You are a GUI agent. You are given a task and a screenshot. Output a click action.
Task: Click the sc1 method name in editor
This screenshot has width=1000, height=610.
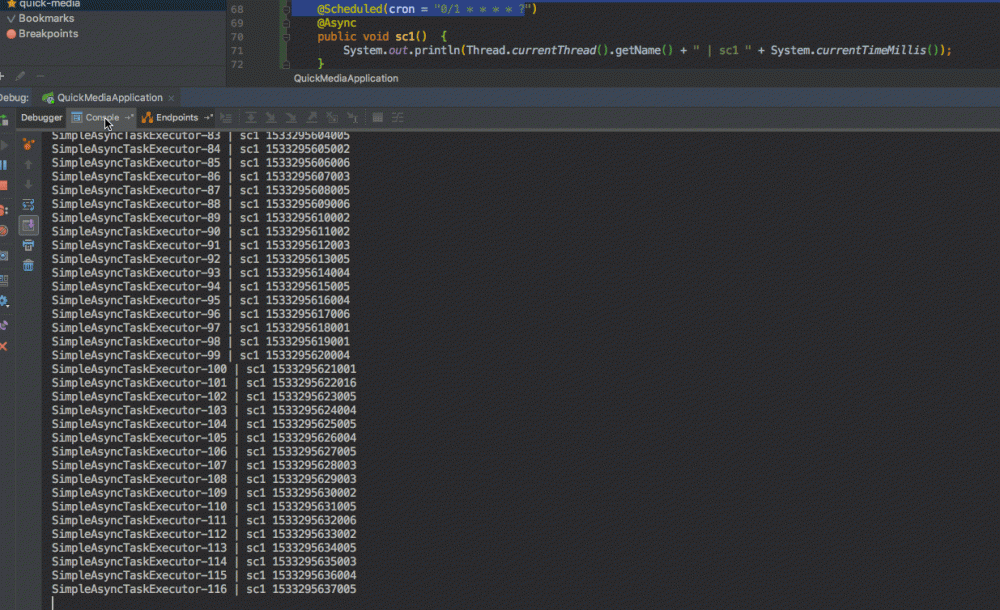pyautogui.click(x=404, y=37)
